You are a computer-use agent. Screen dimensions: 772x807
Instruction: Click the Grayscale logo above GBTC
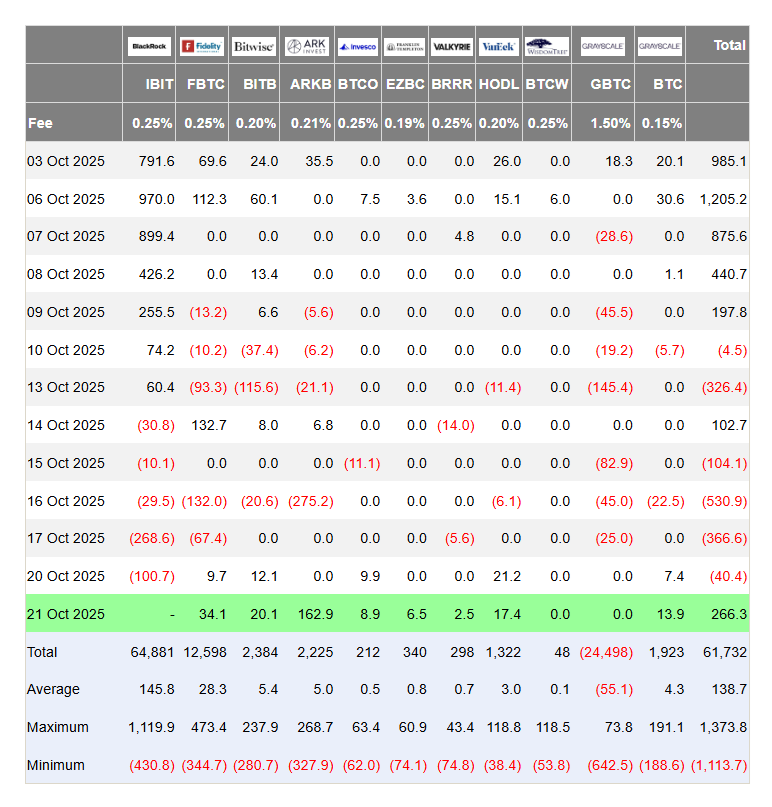(603, 46)
